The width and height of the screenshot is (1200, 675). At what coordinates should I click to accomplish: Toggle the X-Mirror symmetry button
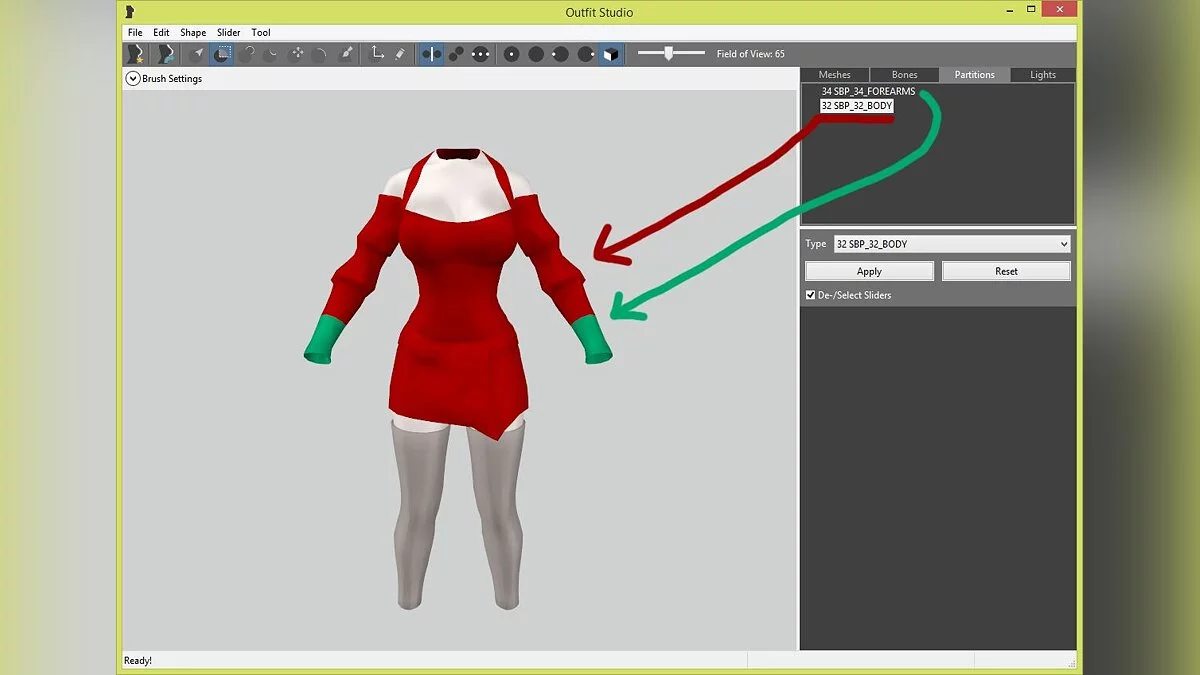point(432,54)
